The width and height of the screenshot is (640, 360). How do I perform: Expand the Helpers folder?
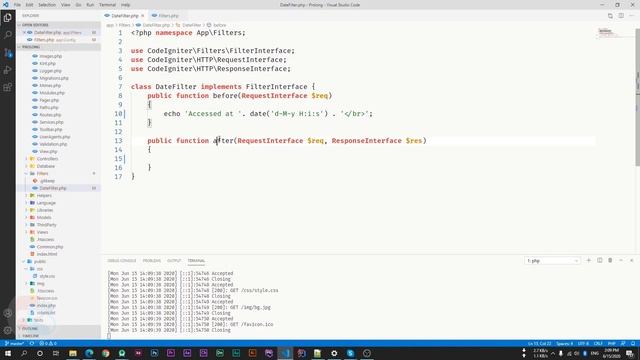(x=44, y=196)
